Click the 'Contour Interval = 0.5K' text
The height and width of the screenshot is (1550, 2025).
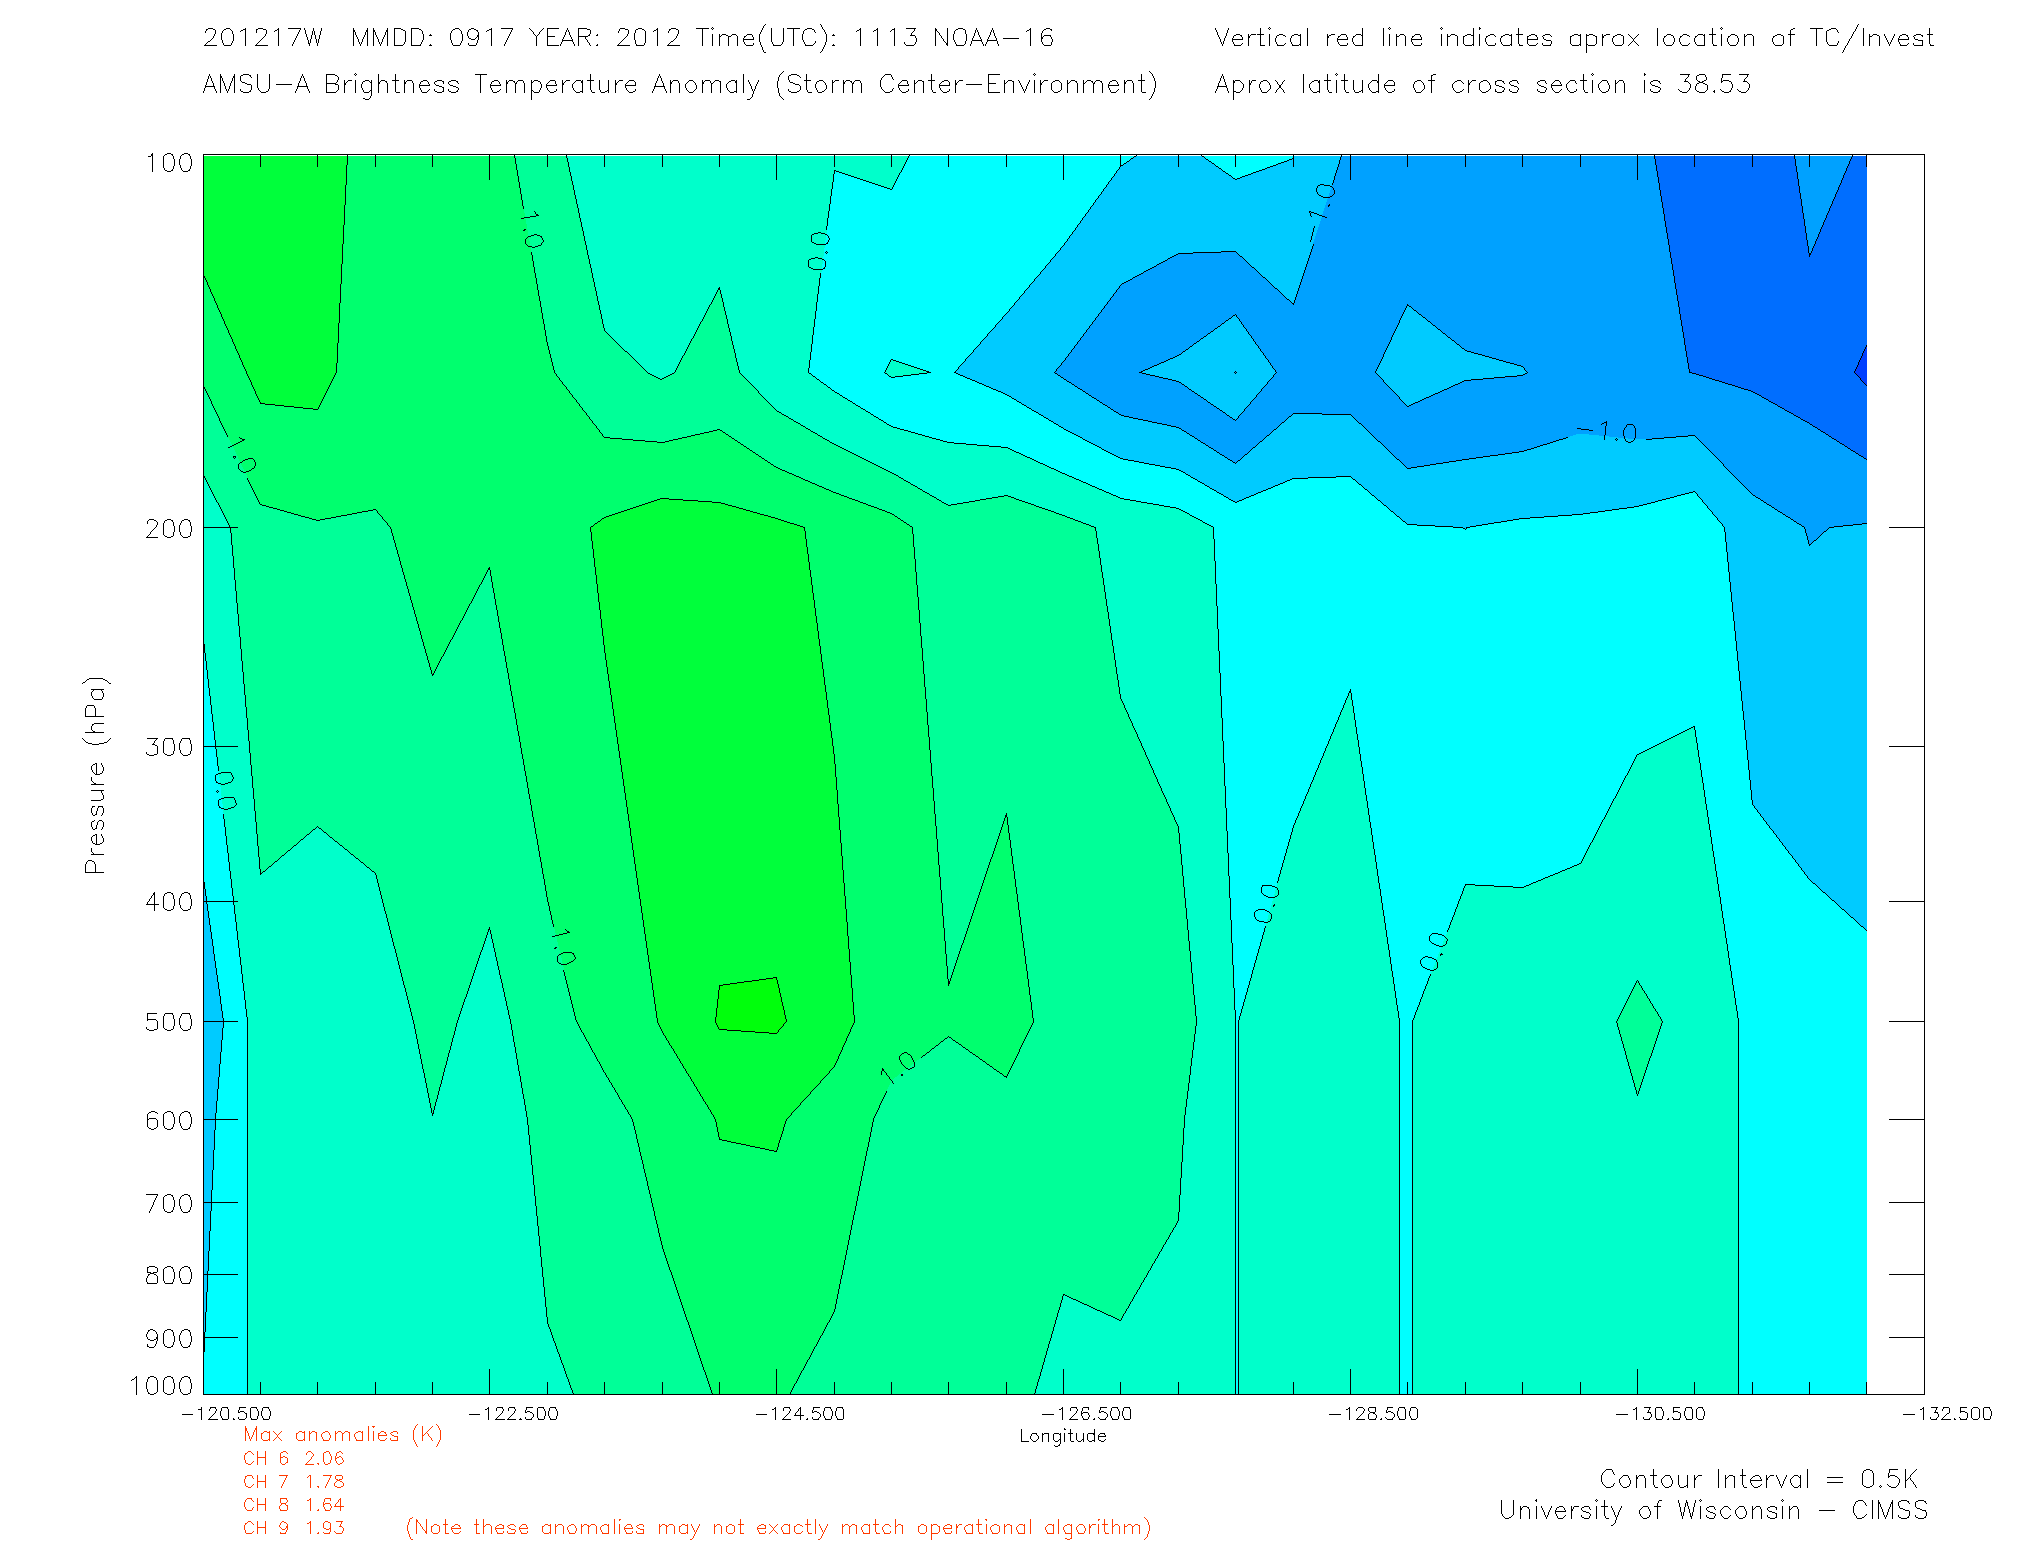1758,1479
